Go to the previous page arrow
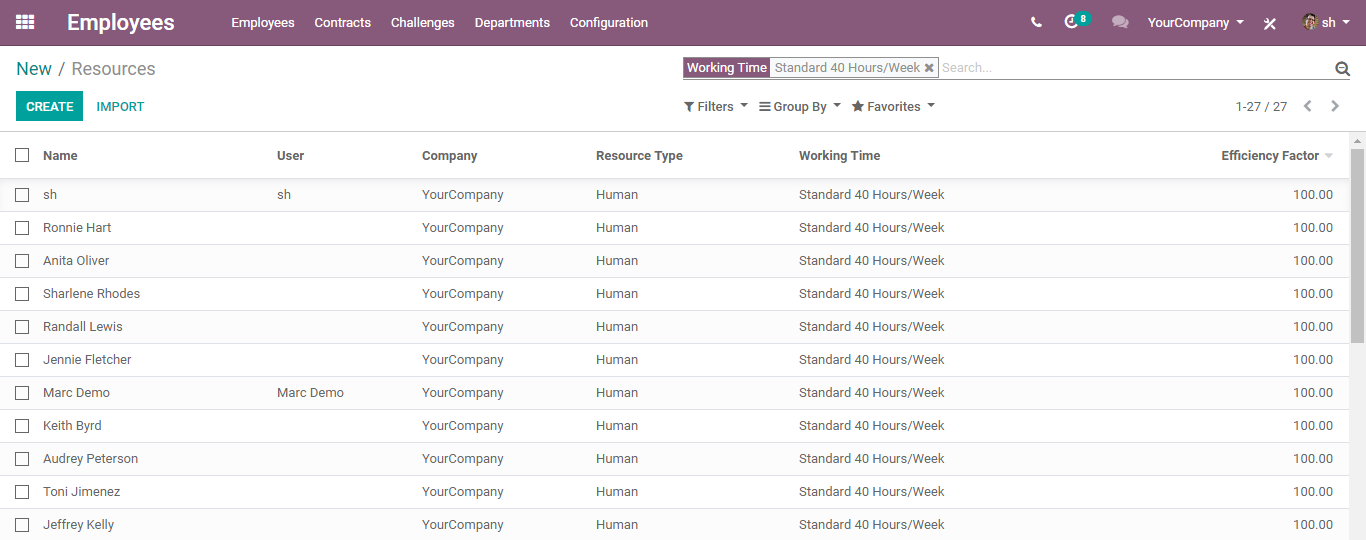Image resolution: width=1366 pixels, height=540 pixels. (1307, 106)
